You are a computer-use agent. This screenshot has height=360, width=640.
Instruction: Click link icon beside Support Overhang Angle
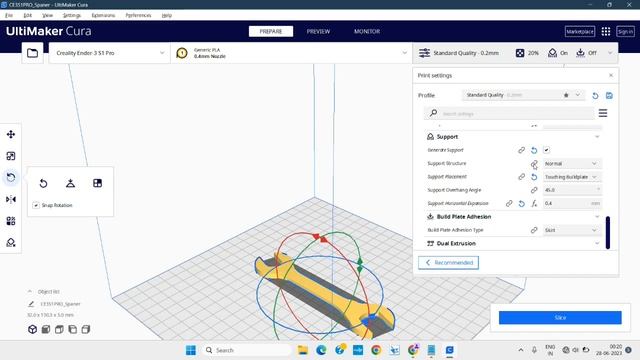click(x=534, y=190)
